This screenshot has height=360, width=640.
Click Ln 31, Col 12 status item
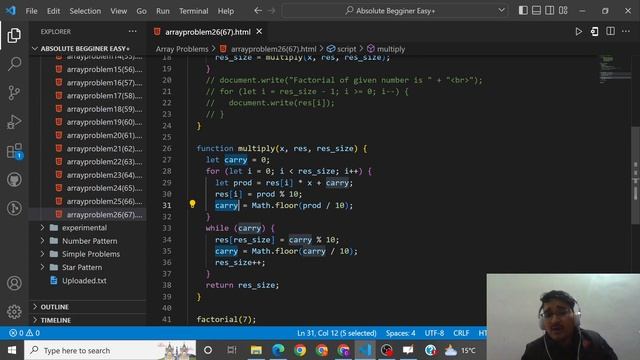[337, 333]
